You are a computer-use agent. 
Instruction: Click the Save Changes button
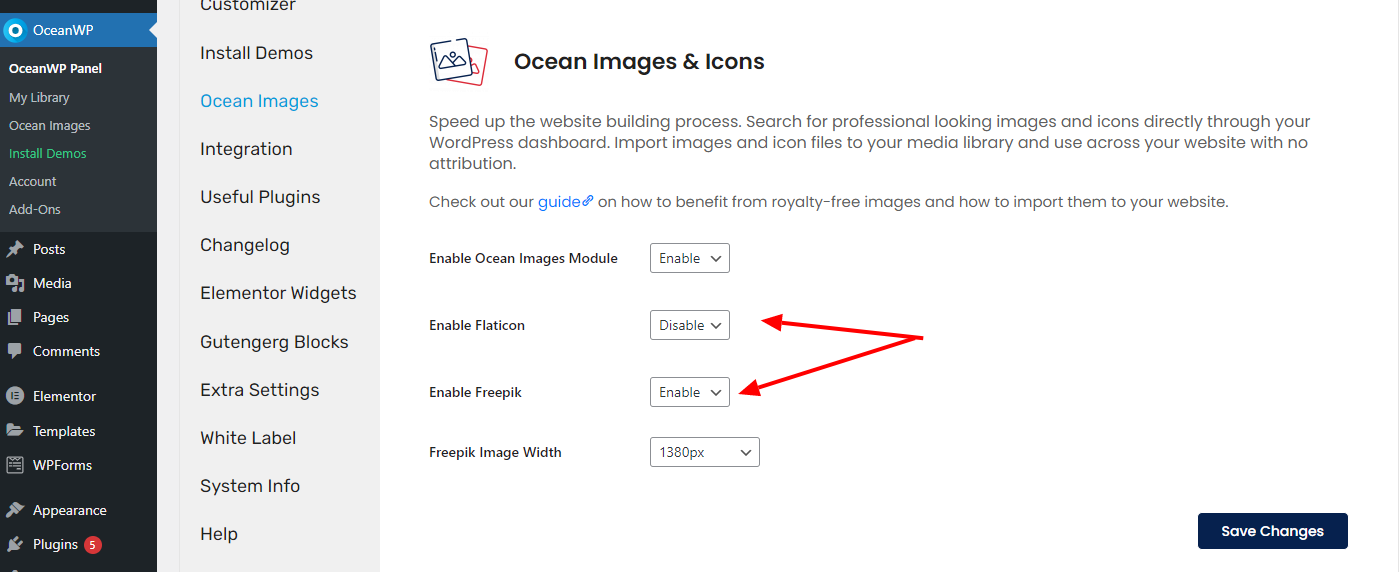(x=1272, y=531)
